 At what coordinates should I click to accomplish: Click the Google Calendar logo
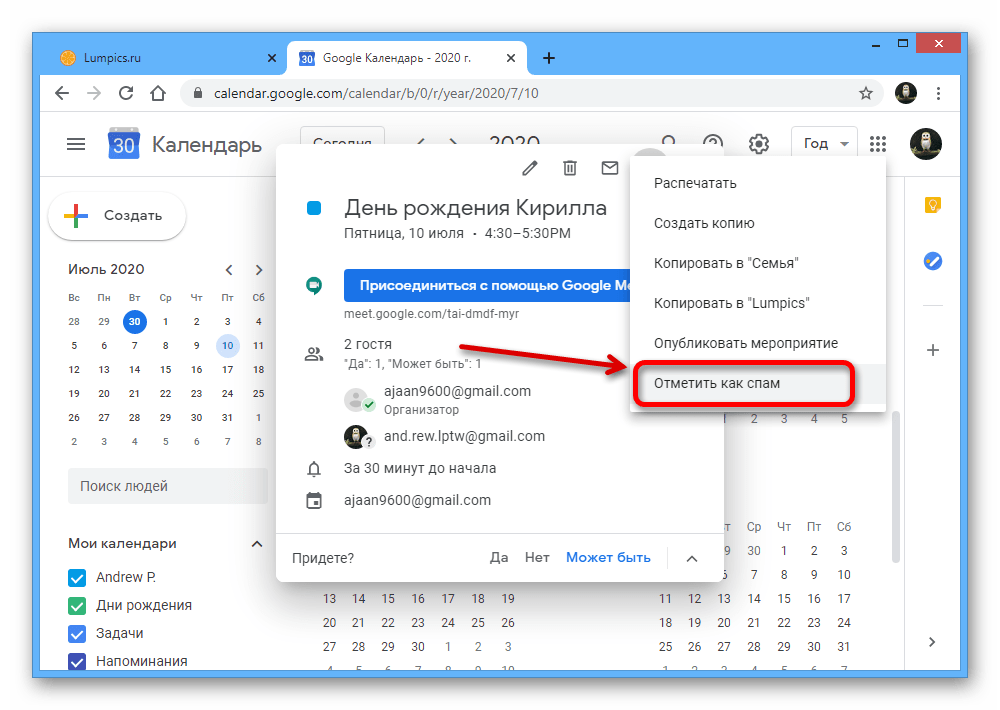(x=124, y=144)
